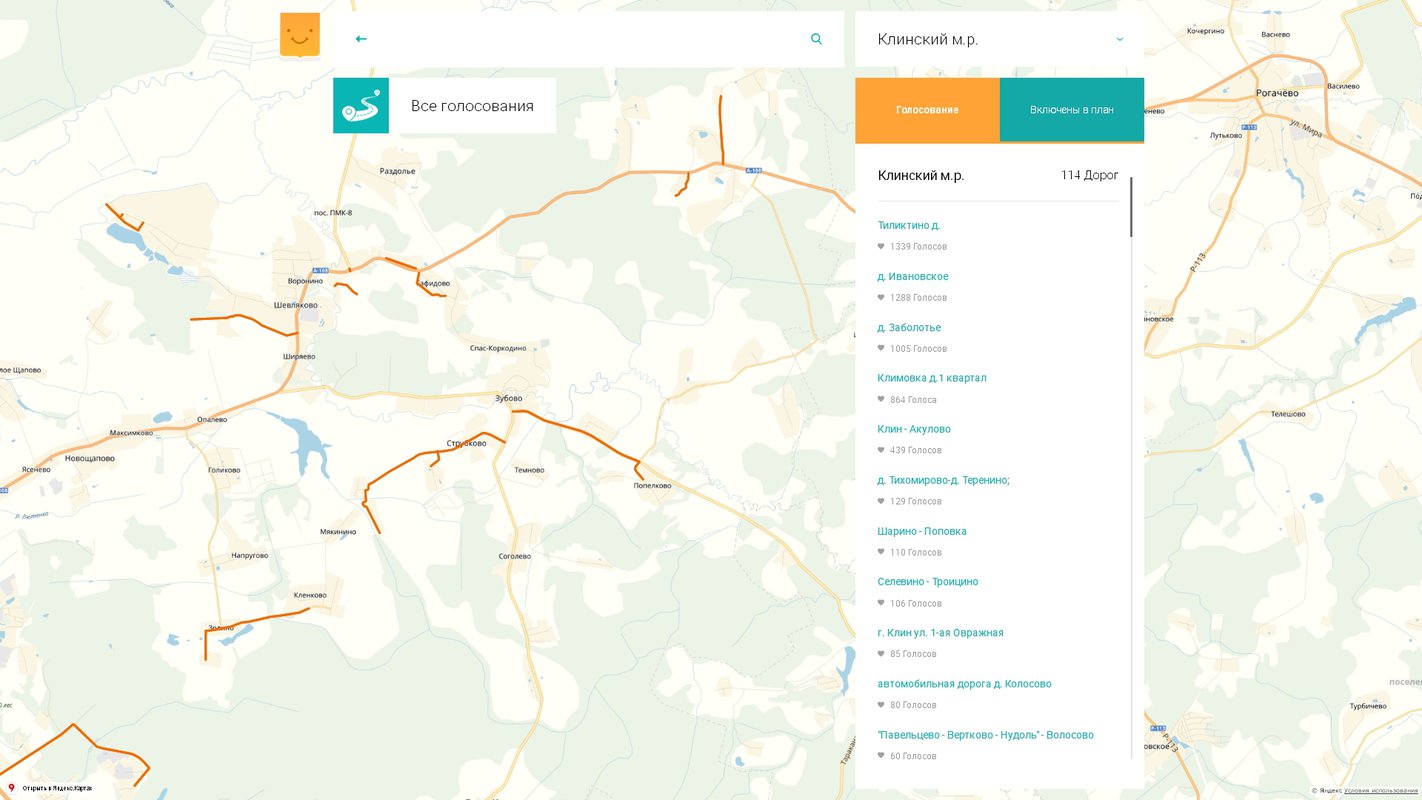
Task: Open г. Клин ул. 1-ая Овражная entry
Action: tap(941, 632)
